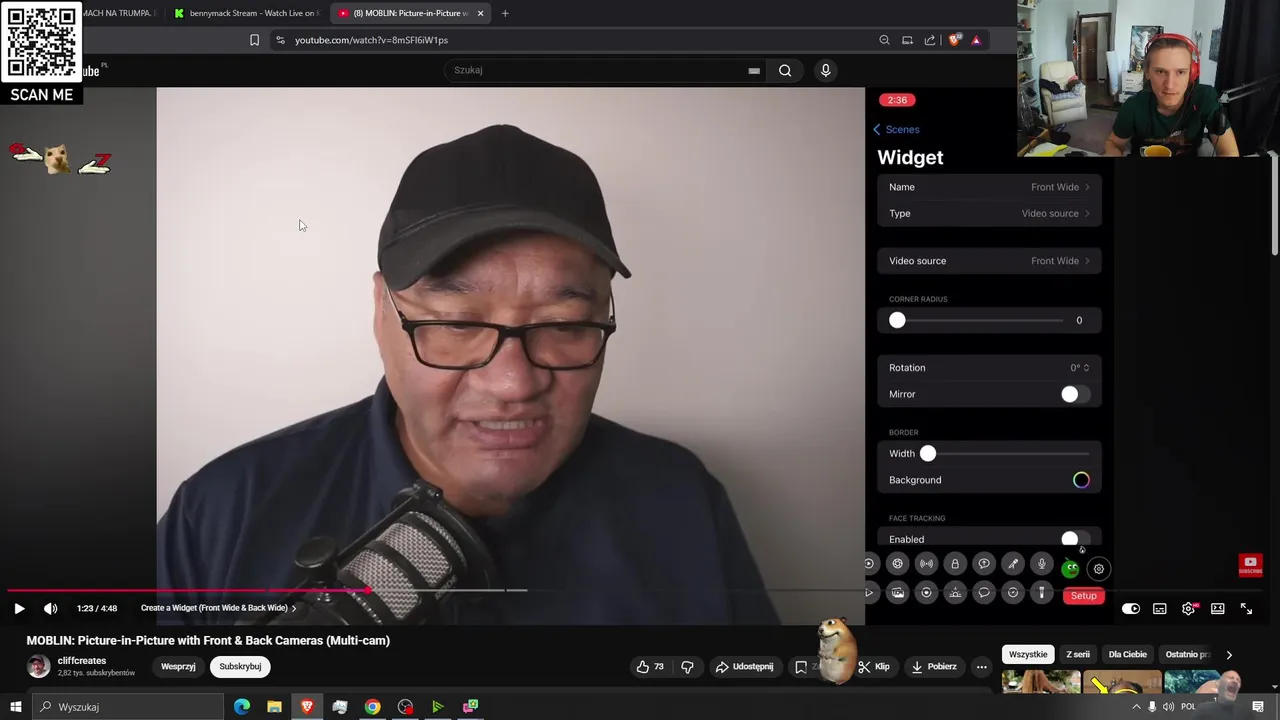1280x720 pixels.
Task: Turn on subtitles in the YouTube player
Action: 1160,608
